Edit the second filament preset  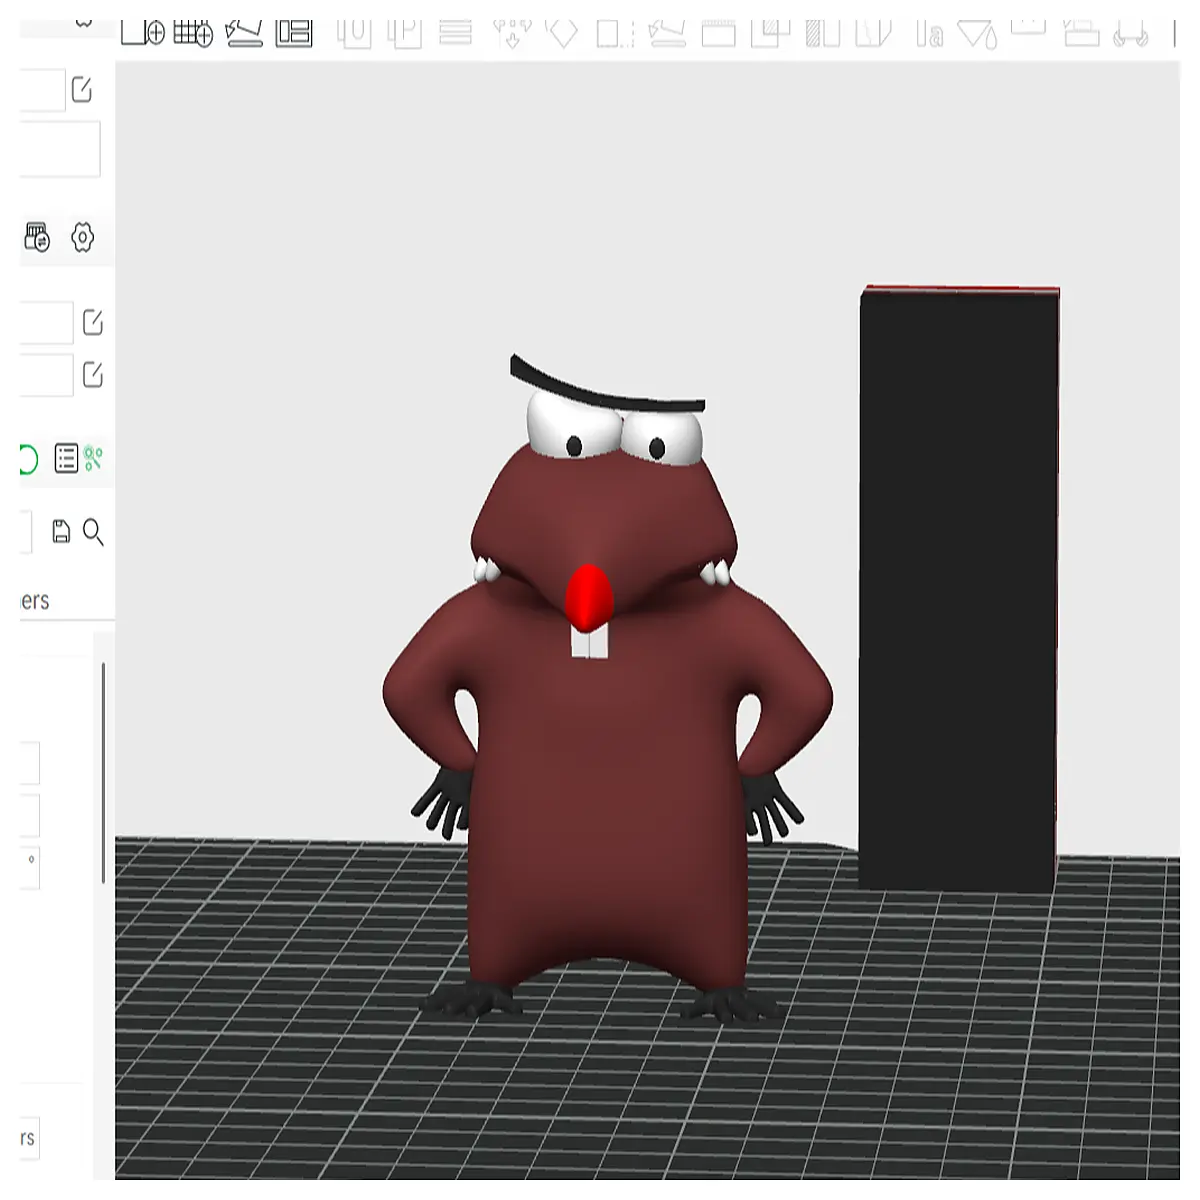(93, 375)
